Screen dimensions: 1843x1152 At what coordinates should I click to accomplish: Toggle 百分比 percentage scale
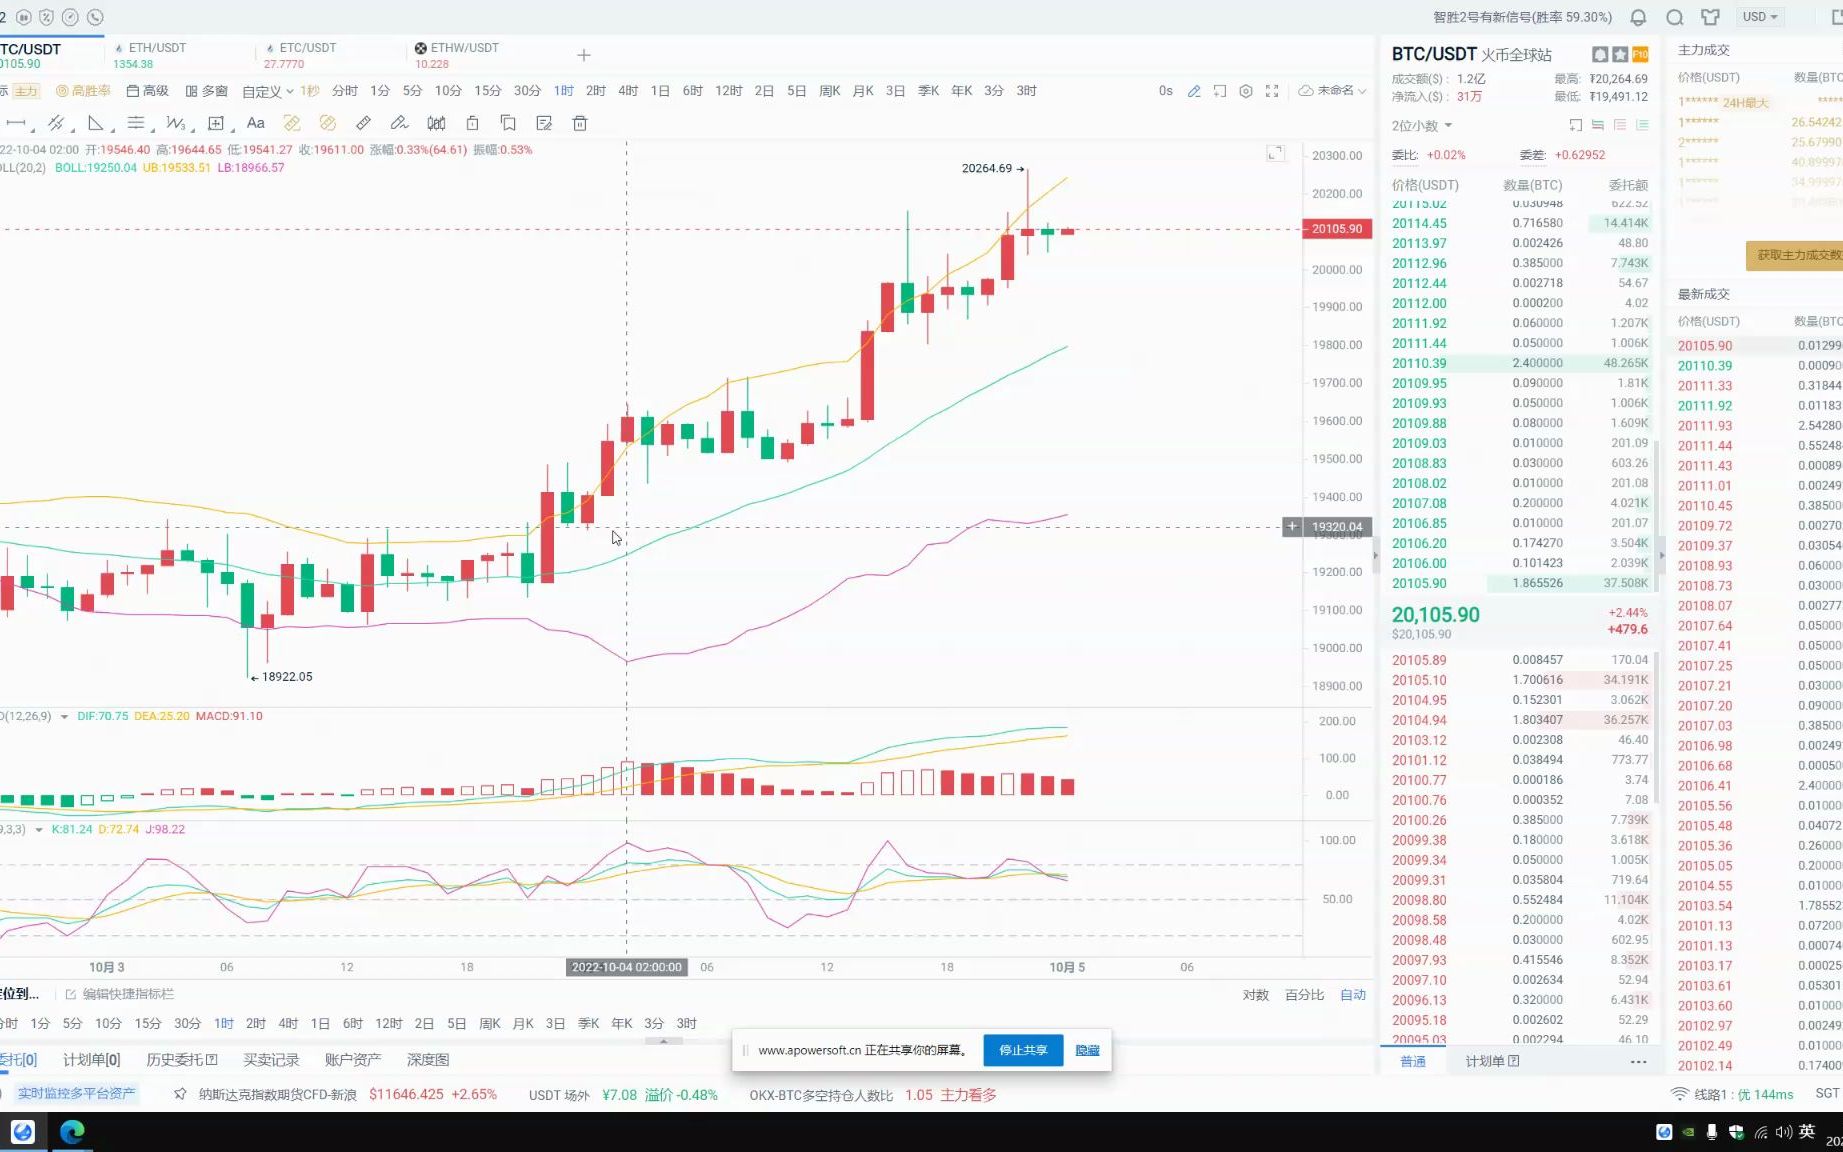pyautogui.click(x=1304, y=995)
